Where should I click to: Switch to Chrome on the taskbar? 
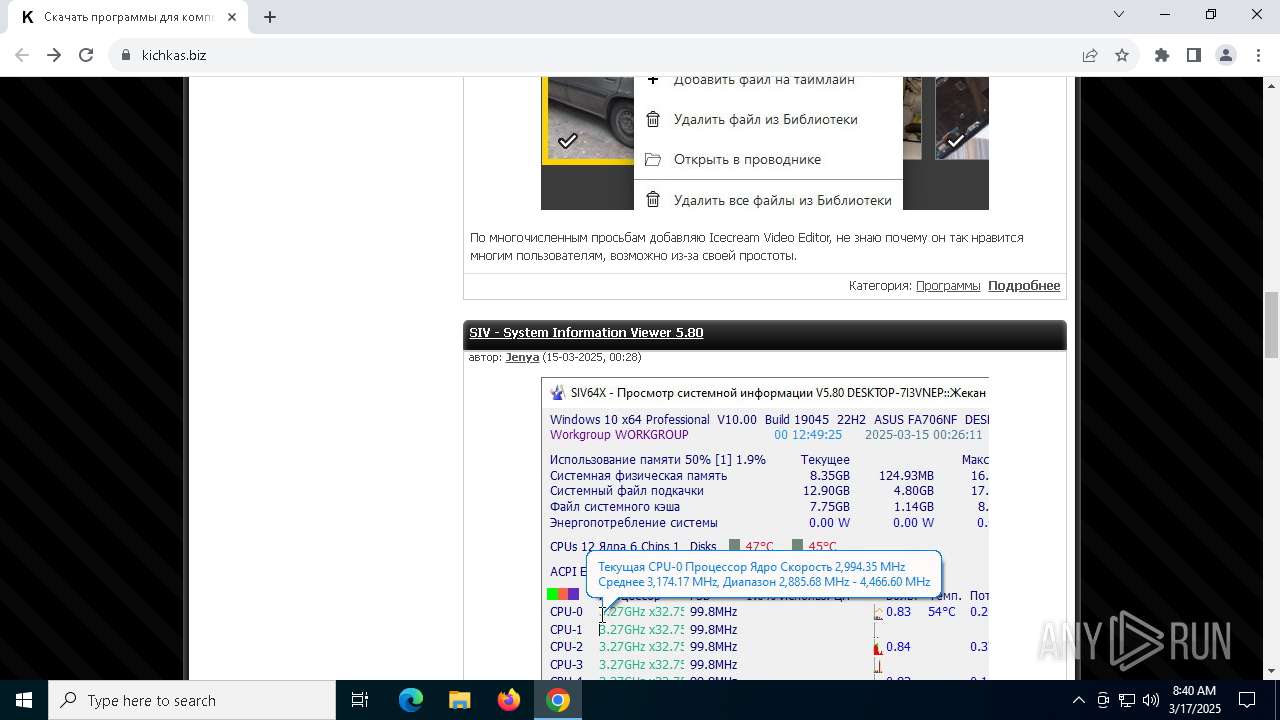[x=558, y=700]
